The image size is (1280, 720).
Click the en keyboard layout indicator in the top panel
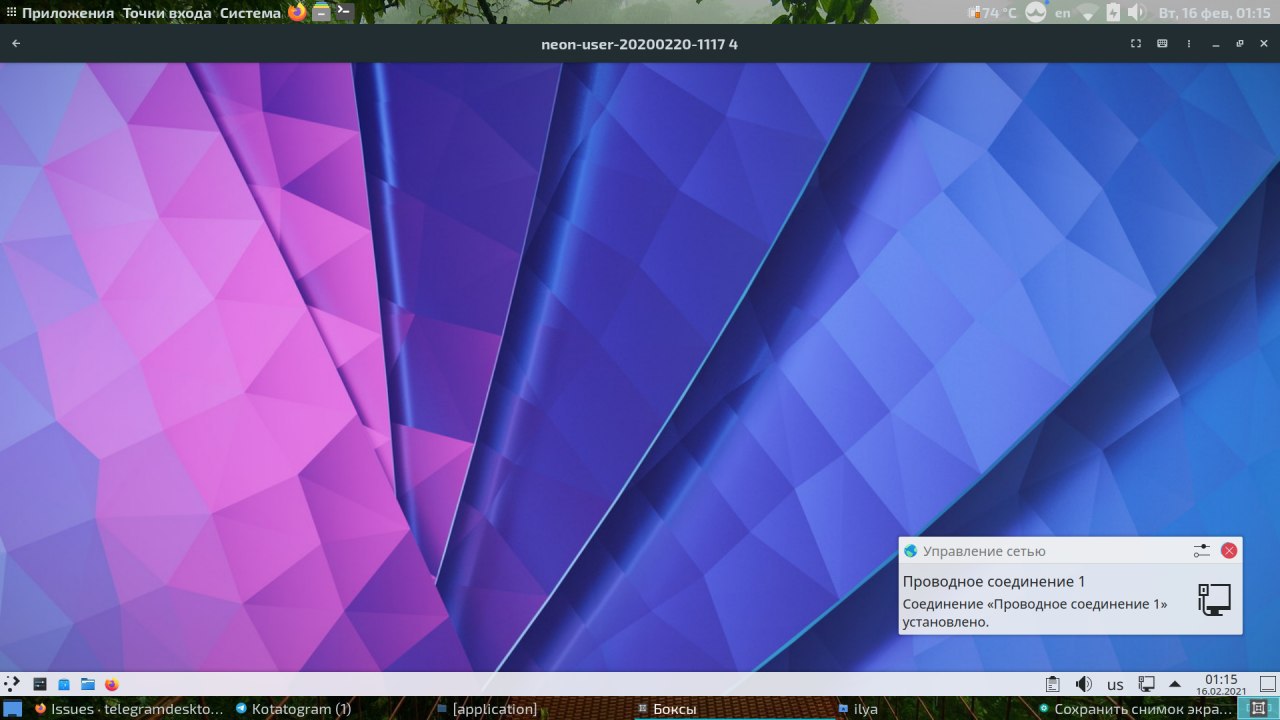(1063, 13)
